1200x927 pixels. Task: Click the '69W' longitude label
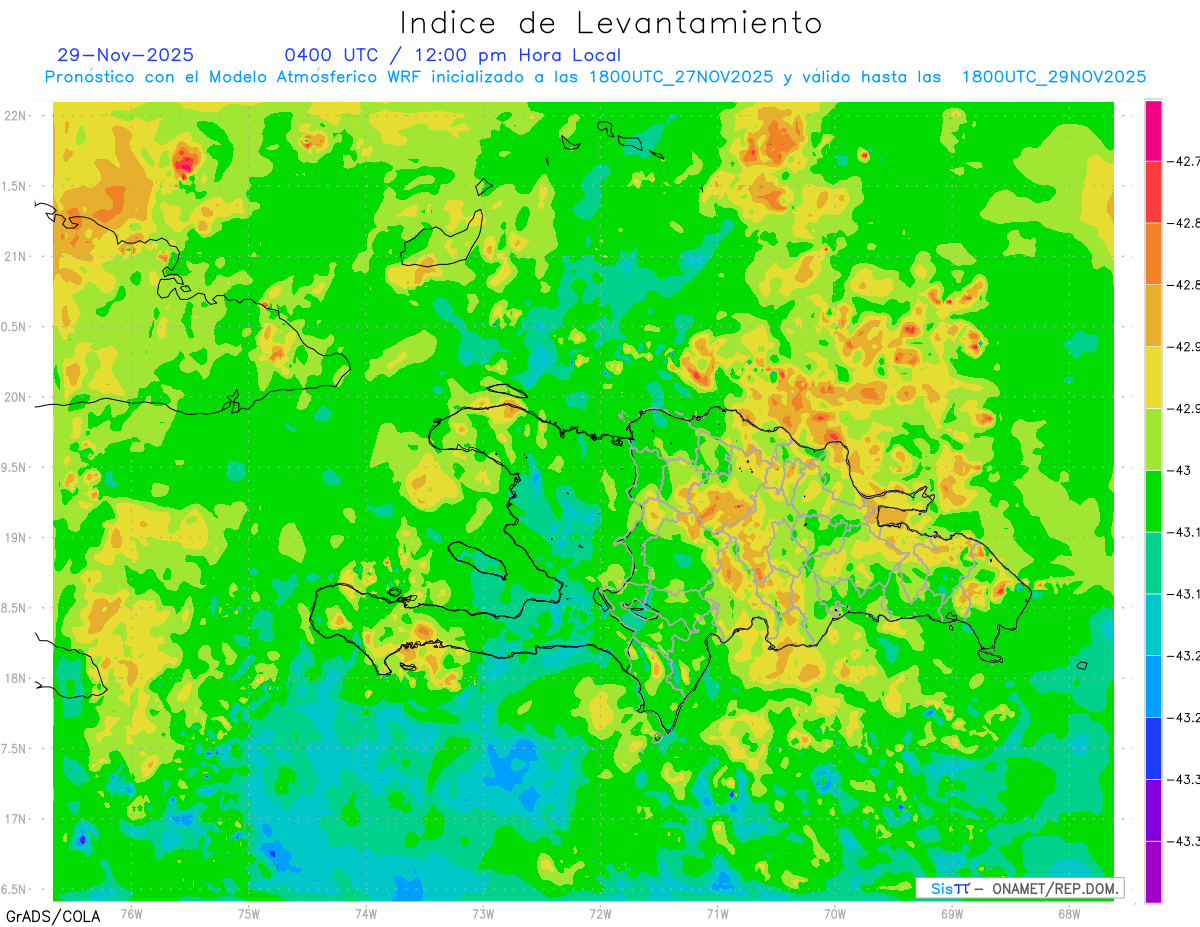point(952,913)
